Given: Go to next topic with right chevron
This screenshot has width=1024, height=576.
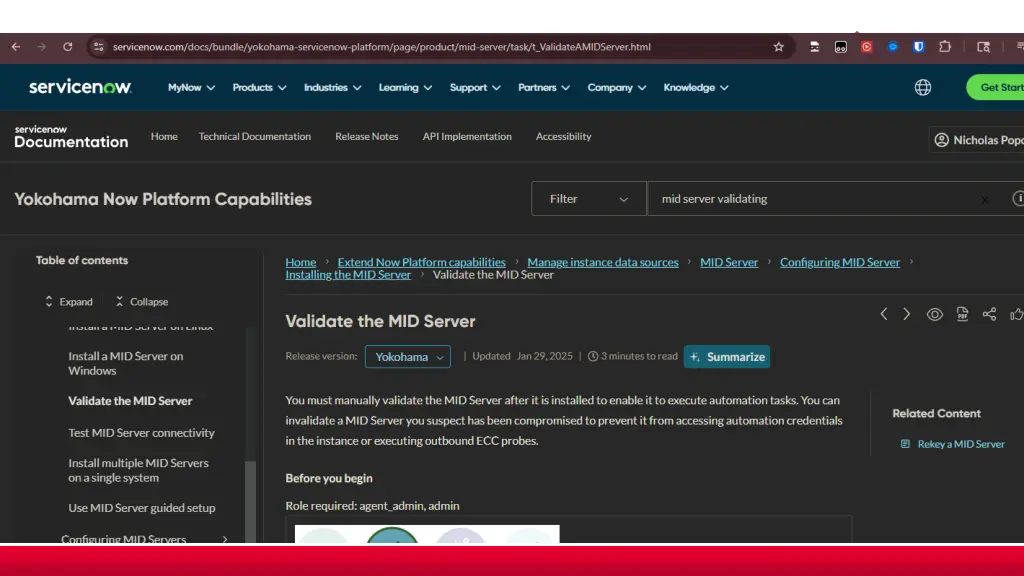Looking at the screenshot, I should [906, 314].
